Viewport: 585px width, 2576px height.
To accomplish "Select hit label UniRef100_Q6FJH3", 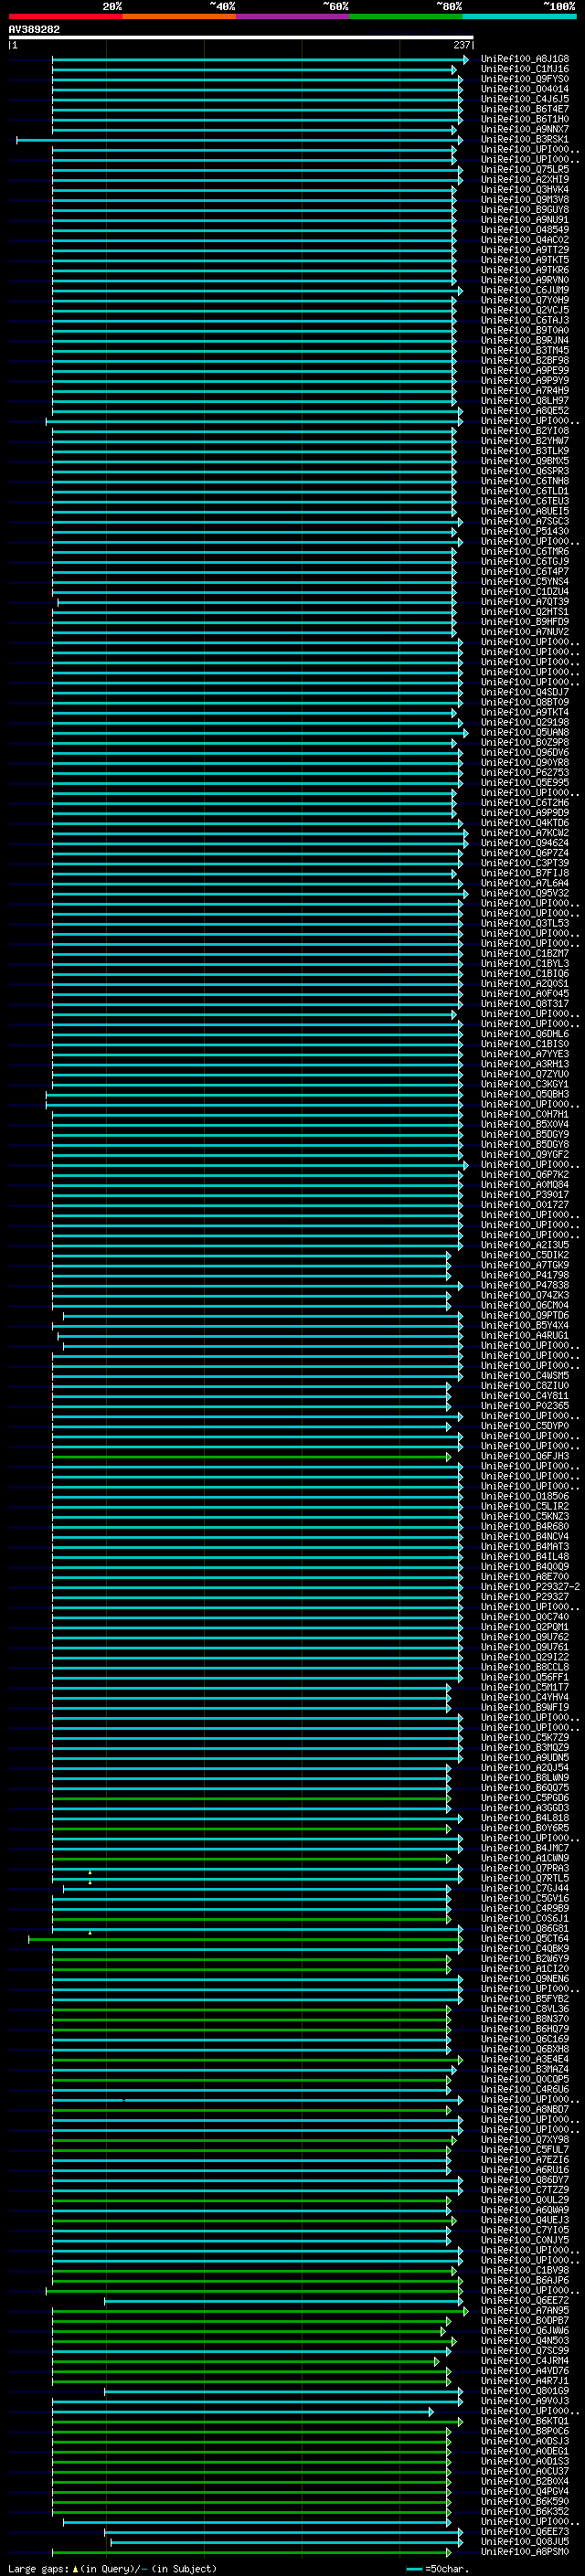I will (x=525, y=1456).
